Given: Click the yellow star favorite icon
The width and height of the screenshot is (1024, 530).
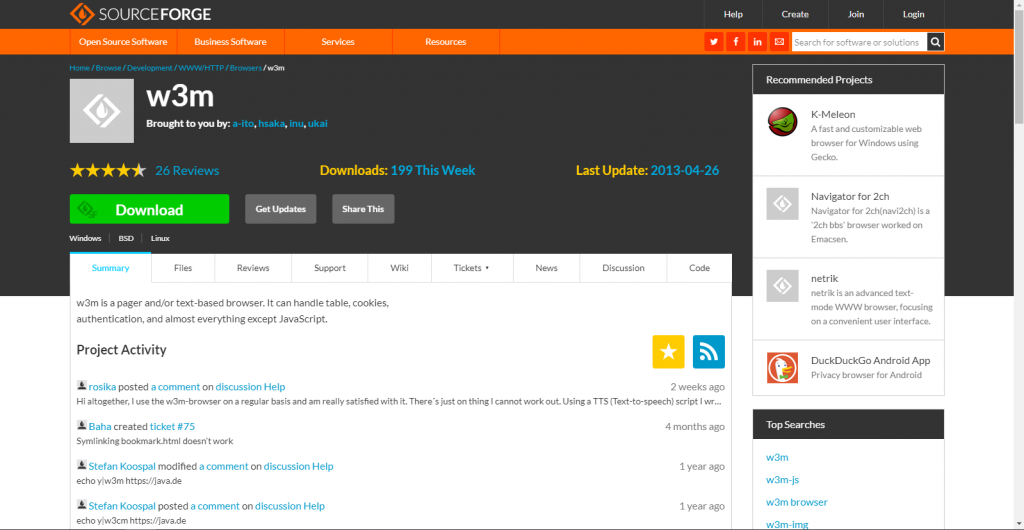Looking at the screenshot, I should (668, 352).
